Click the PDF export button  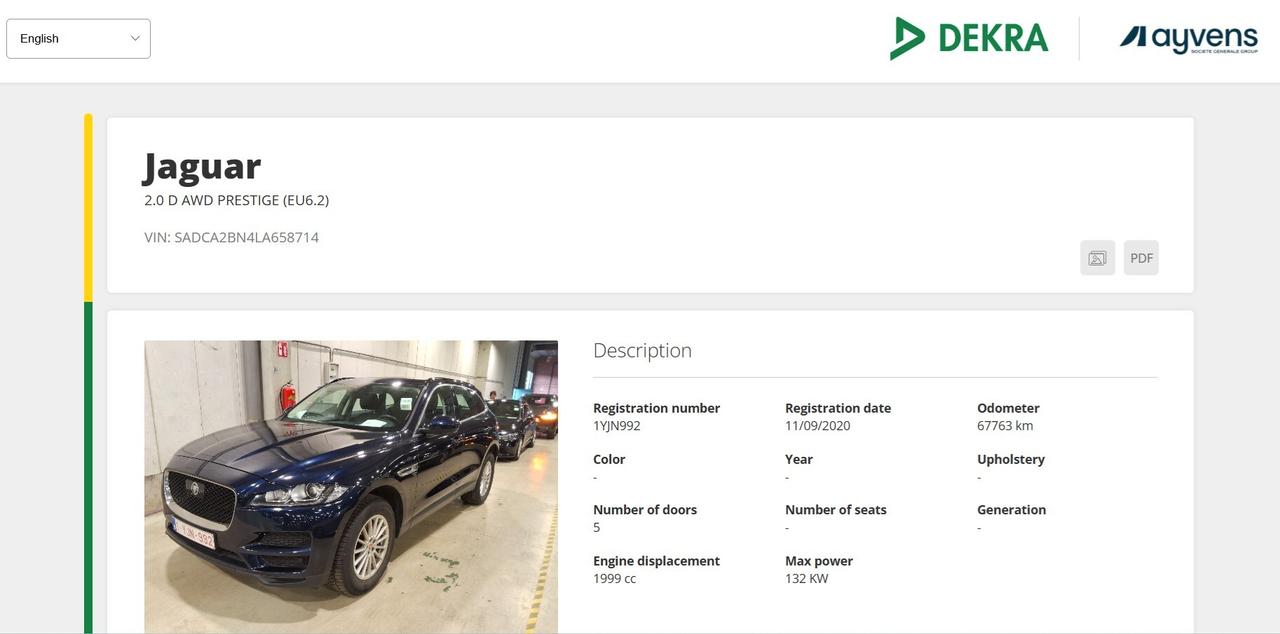click(x=1141, y=258)
